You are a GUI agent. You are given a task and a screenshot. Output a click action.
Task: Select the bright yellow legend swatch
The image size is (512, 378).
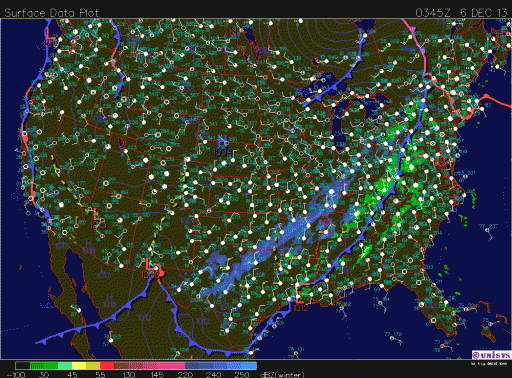click(x=79, y=366)
